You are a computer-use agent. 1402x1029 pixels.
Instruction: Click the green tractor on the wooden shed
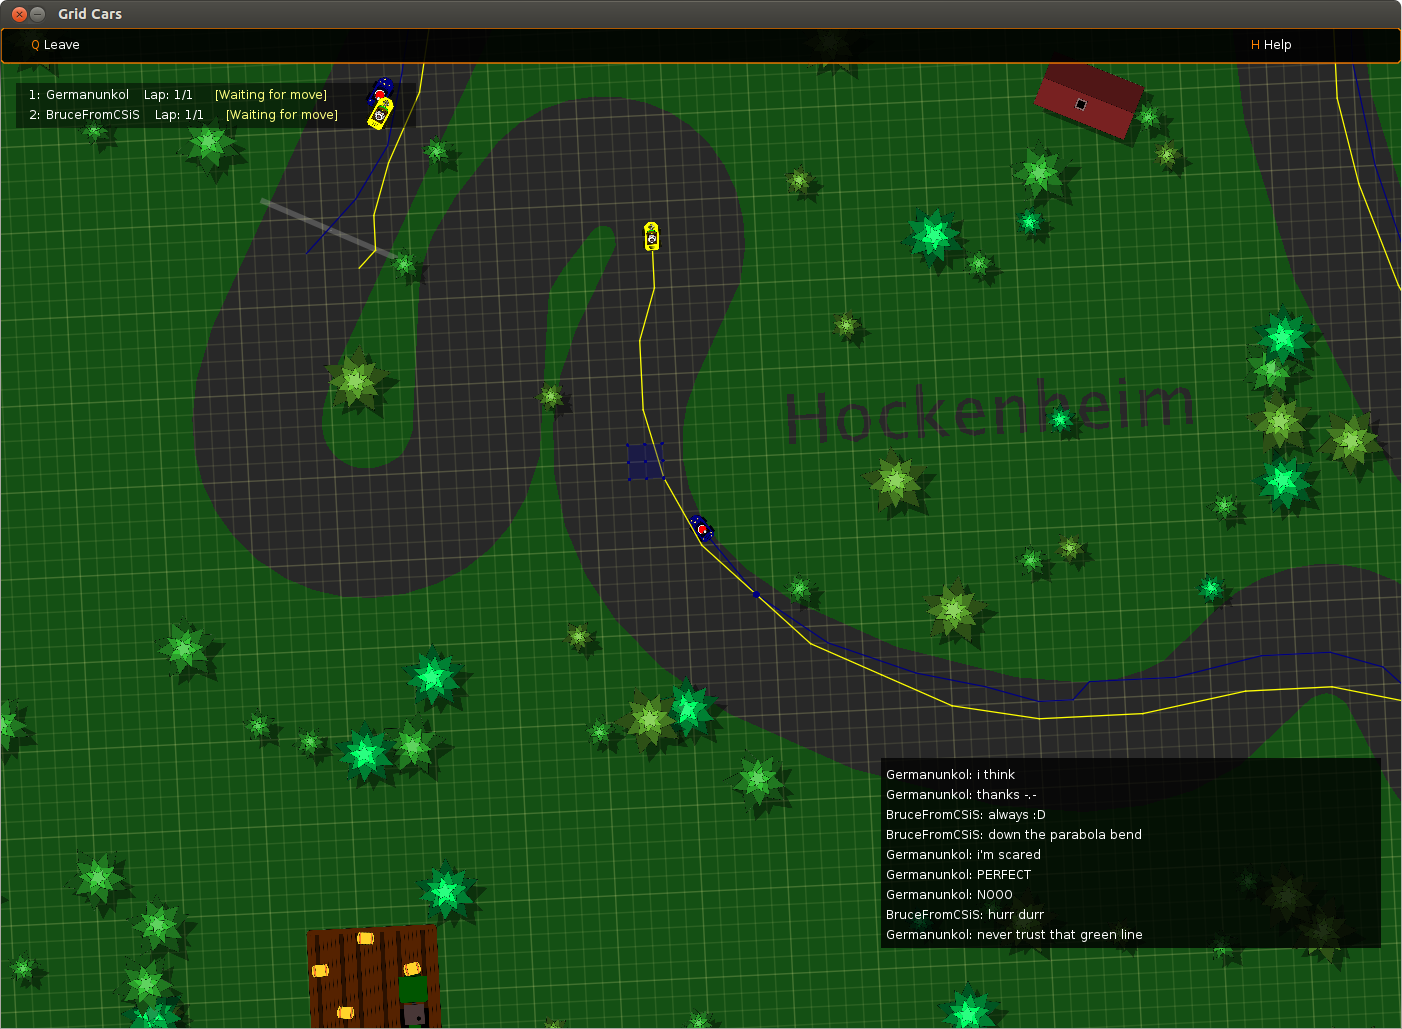click(x=413, y=989)
